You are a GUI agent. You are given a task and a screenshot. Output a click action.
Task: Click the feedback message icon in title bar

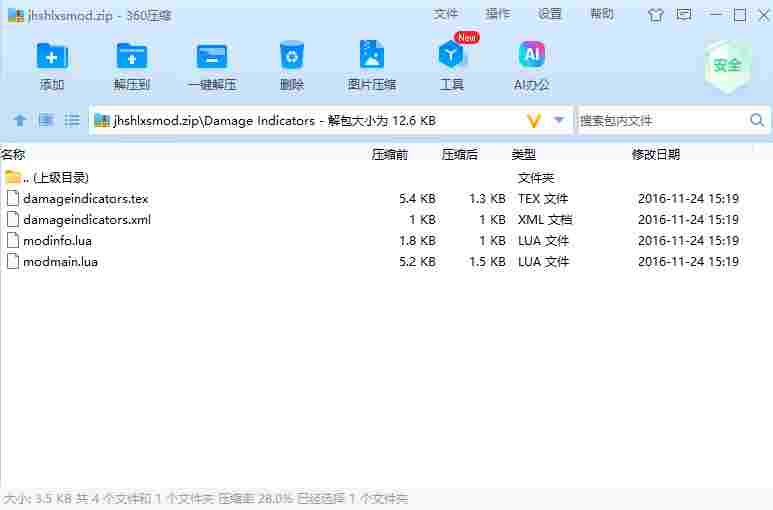pyautogui.click(x=684, y=15)
